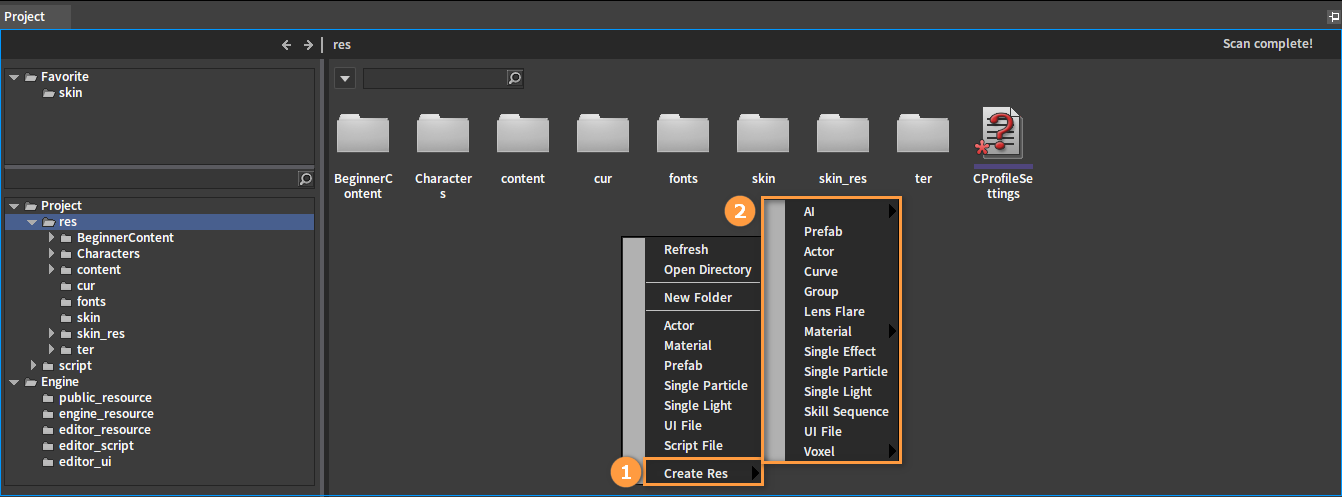Collapse the Favorite tree node

pos(14,77)
